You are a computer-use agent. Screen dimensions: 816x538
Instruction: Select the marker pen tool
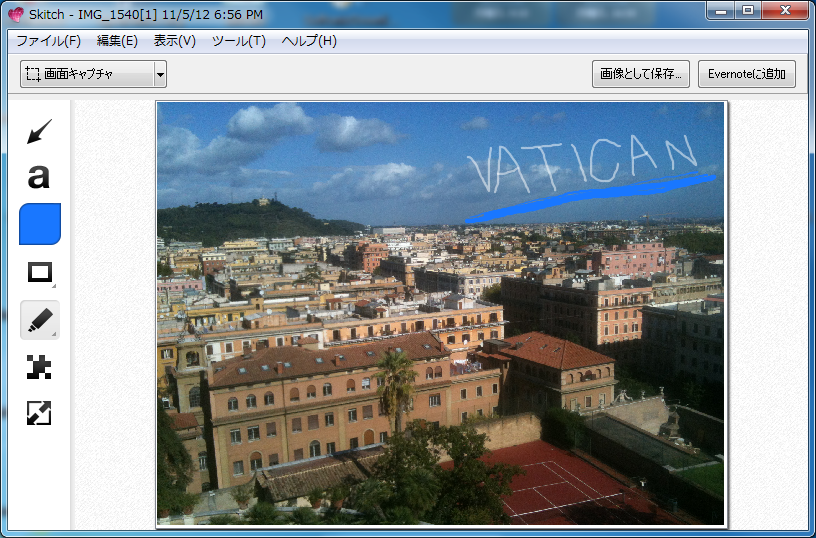[40, 320]
